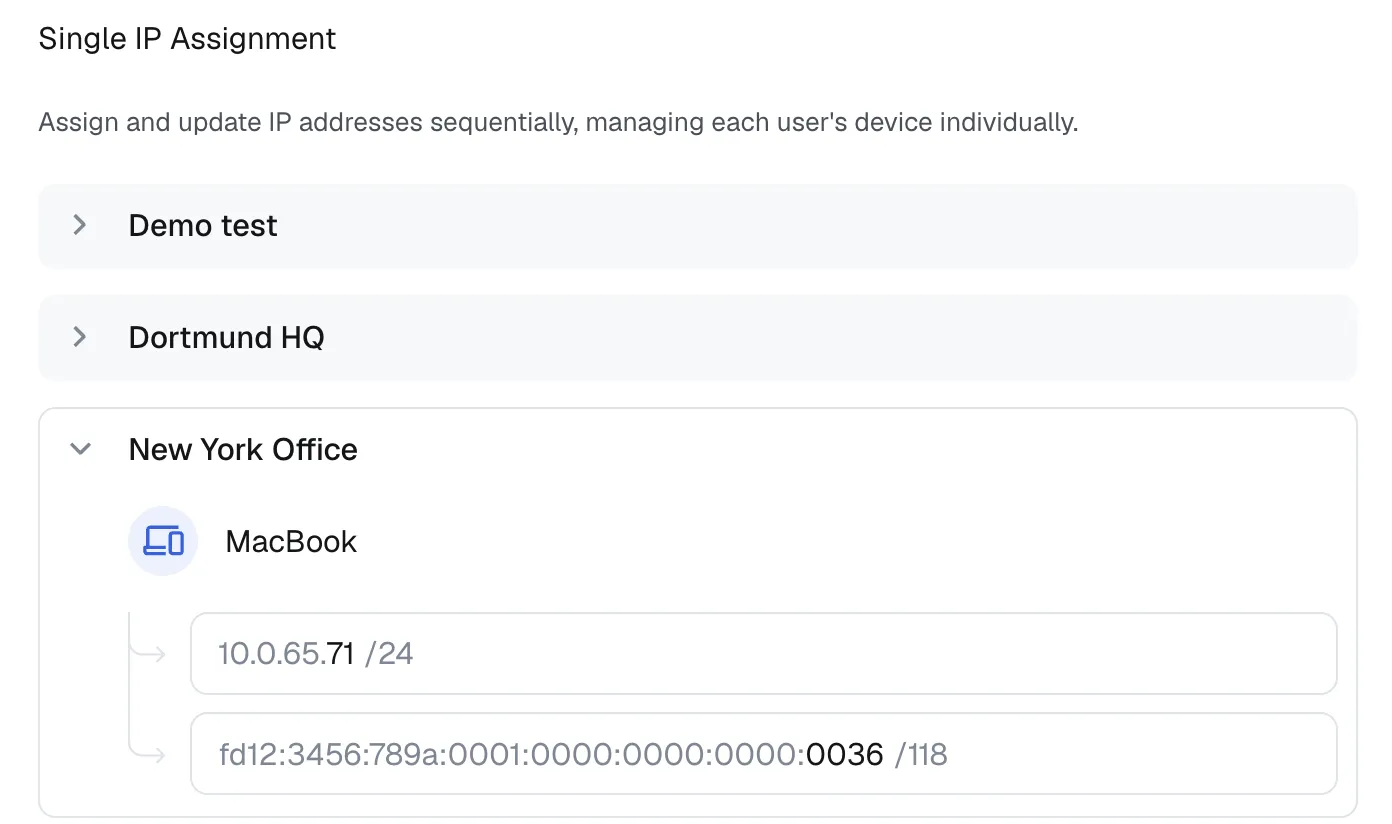This screenshot has width=1392, height=824.
Task: Click the downward chevron beside New York Office
Action: click(80, 449)
